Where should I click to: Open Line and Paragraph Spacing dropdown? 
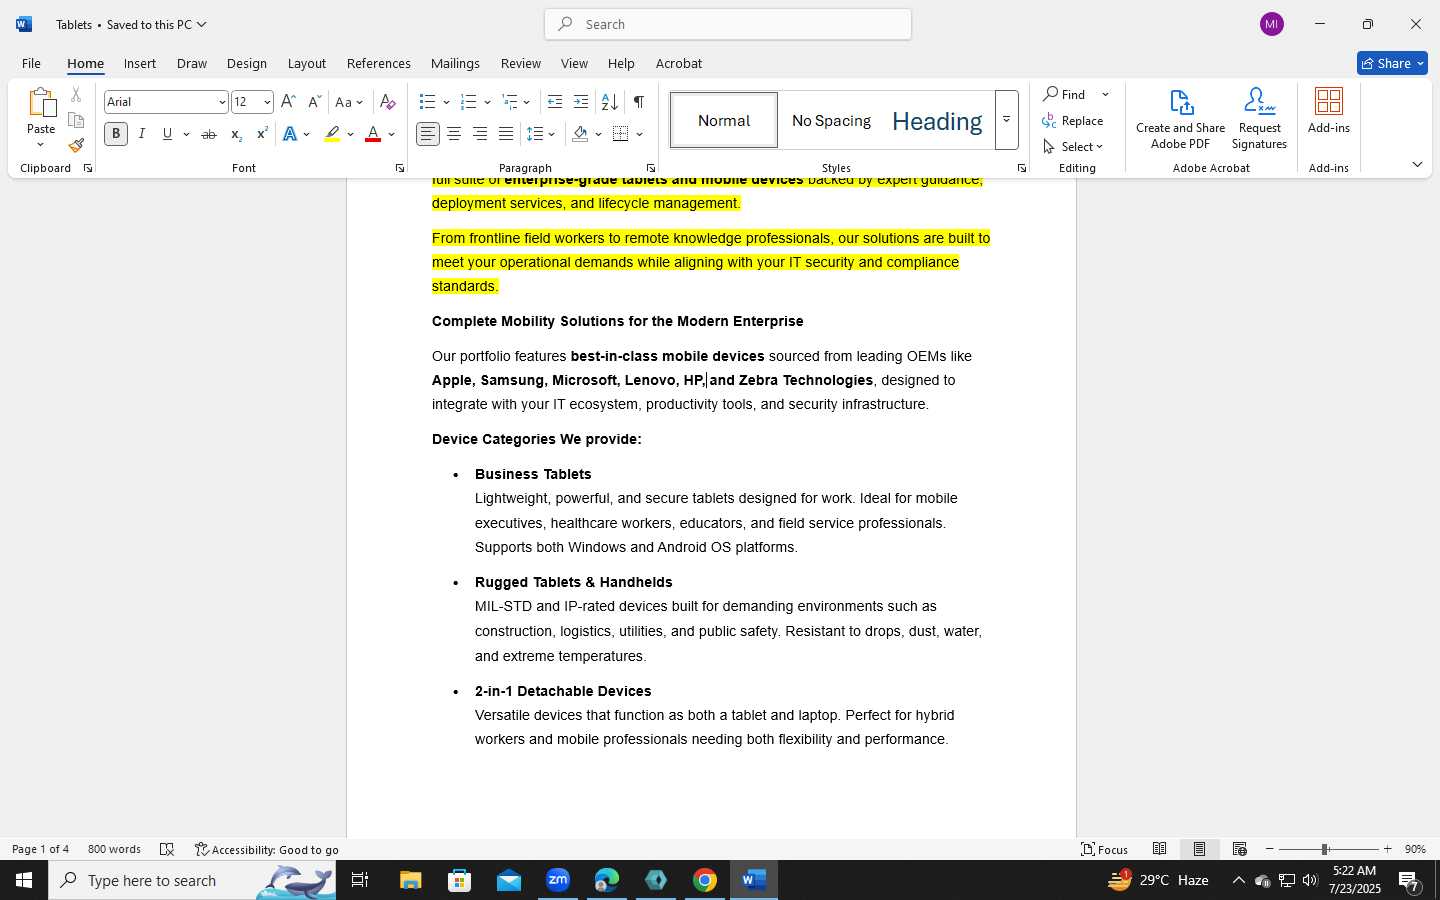click(x=541, y=134)
